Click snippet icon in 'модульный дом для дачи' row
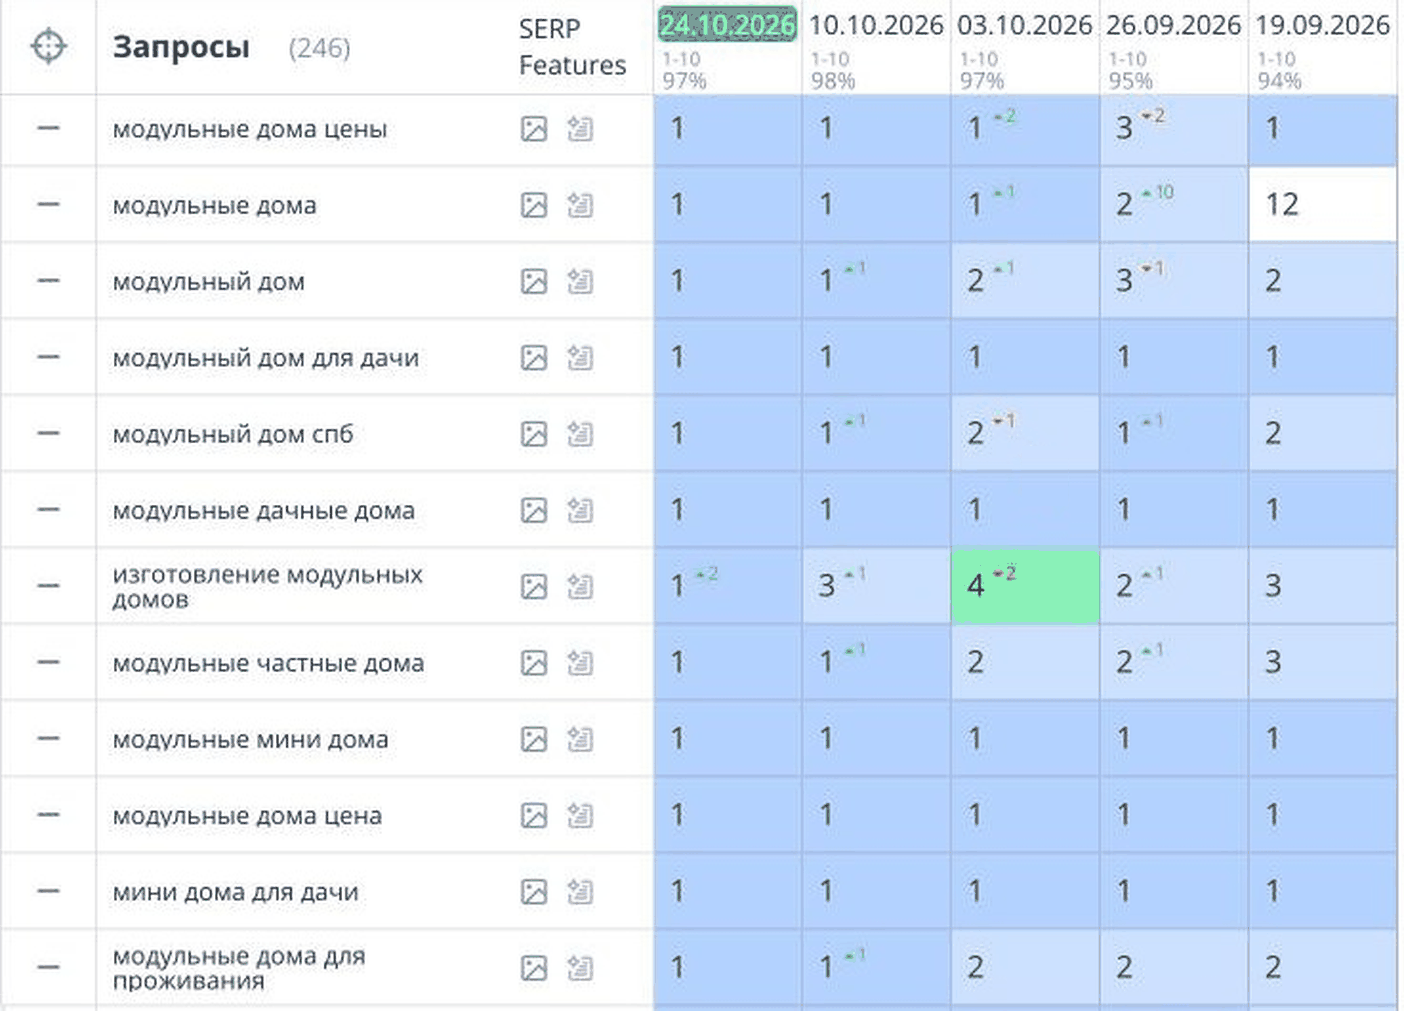 coord(580,357)
